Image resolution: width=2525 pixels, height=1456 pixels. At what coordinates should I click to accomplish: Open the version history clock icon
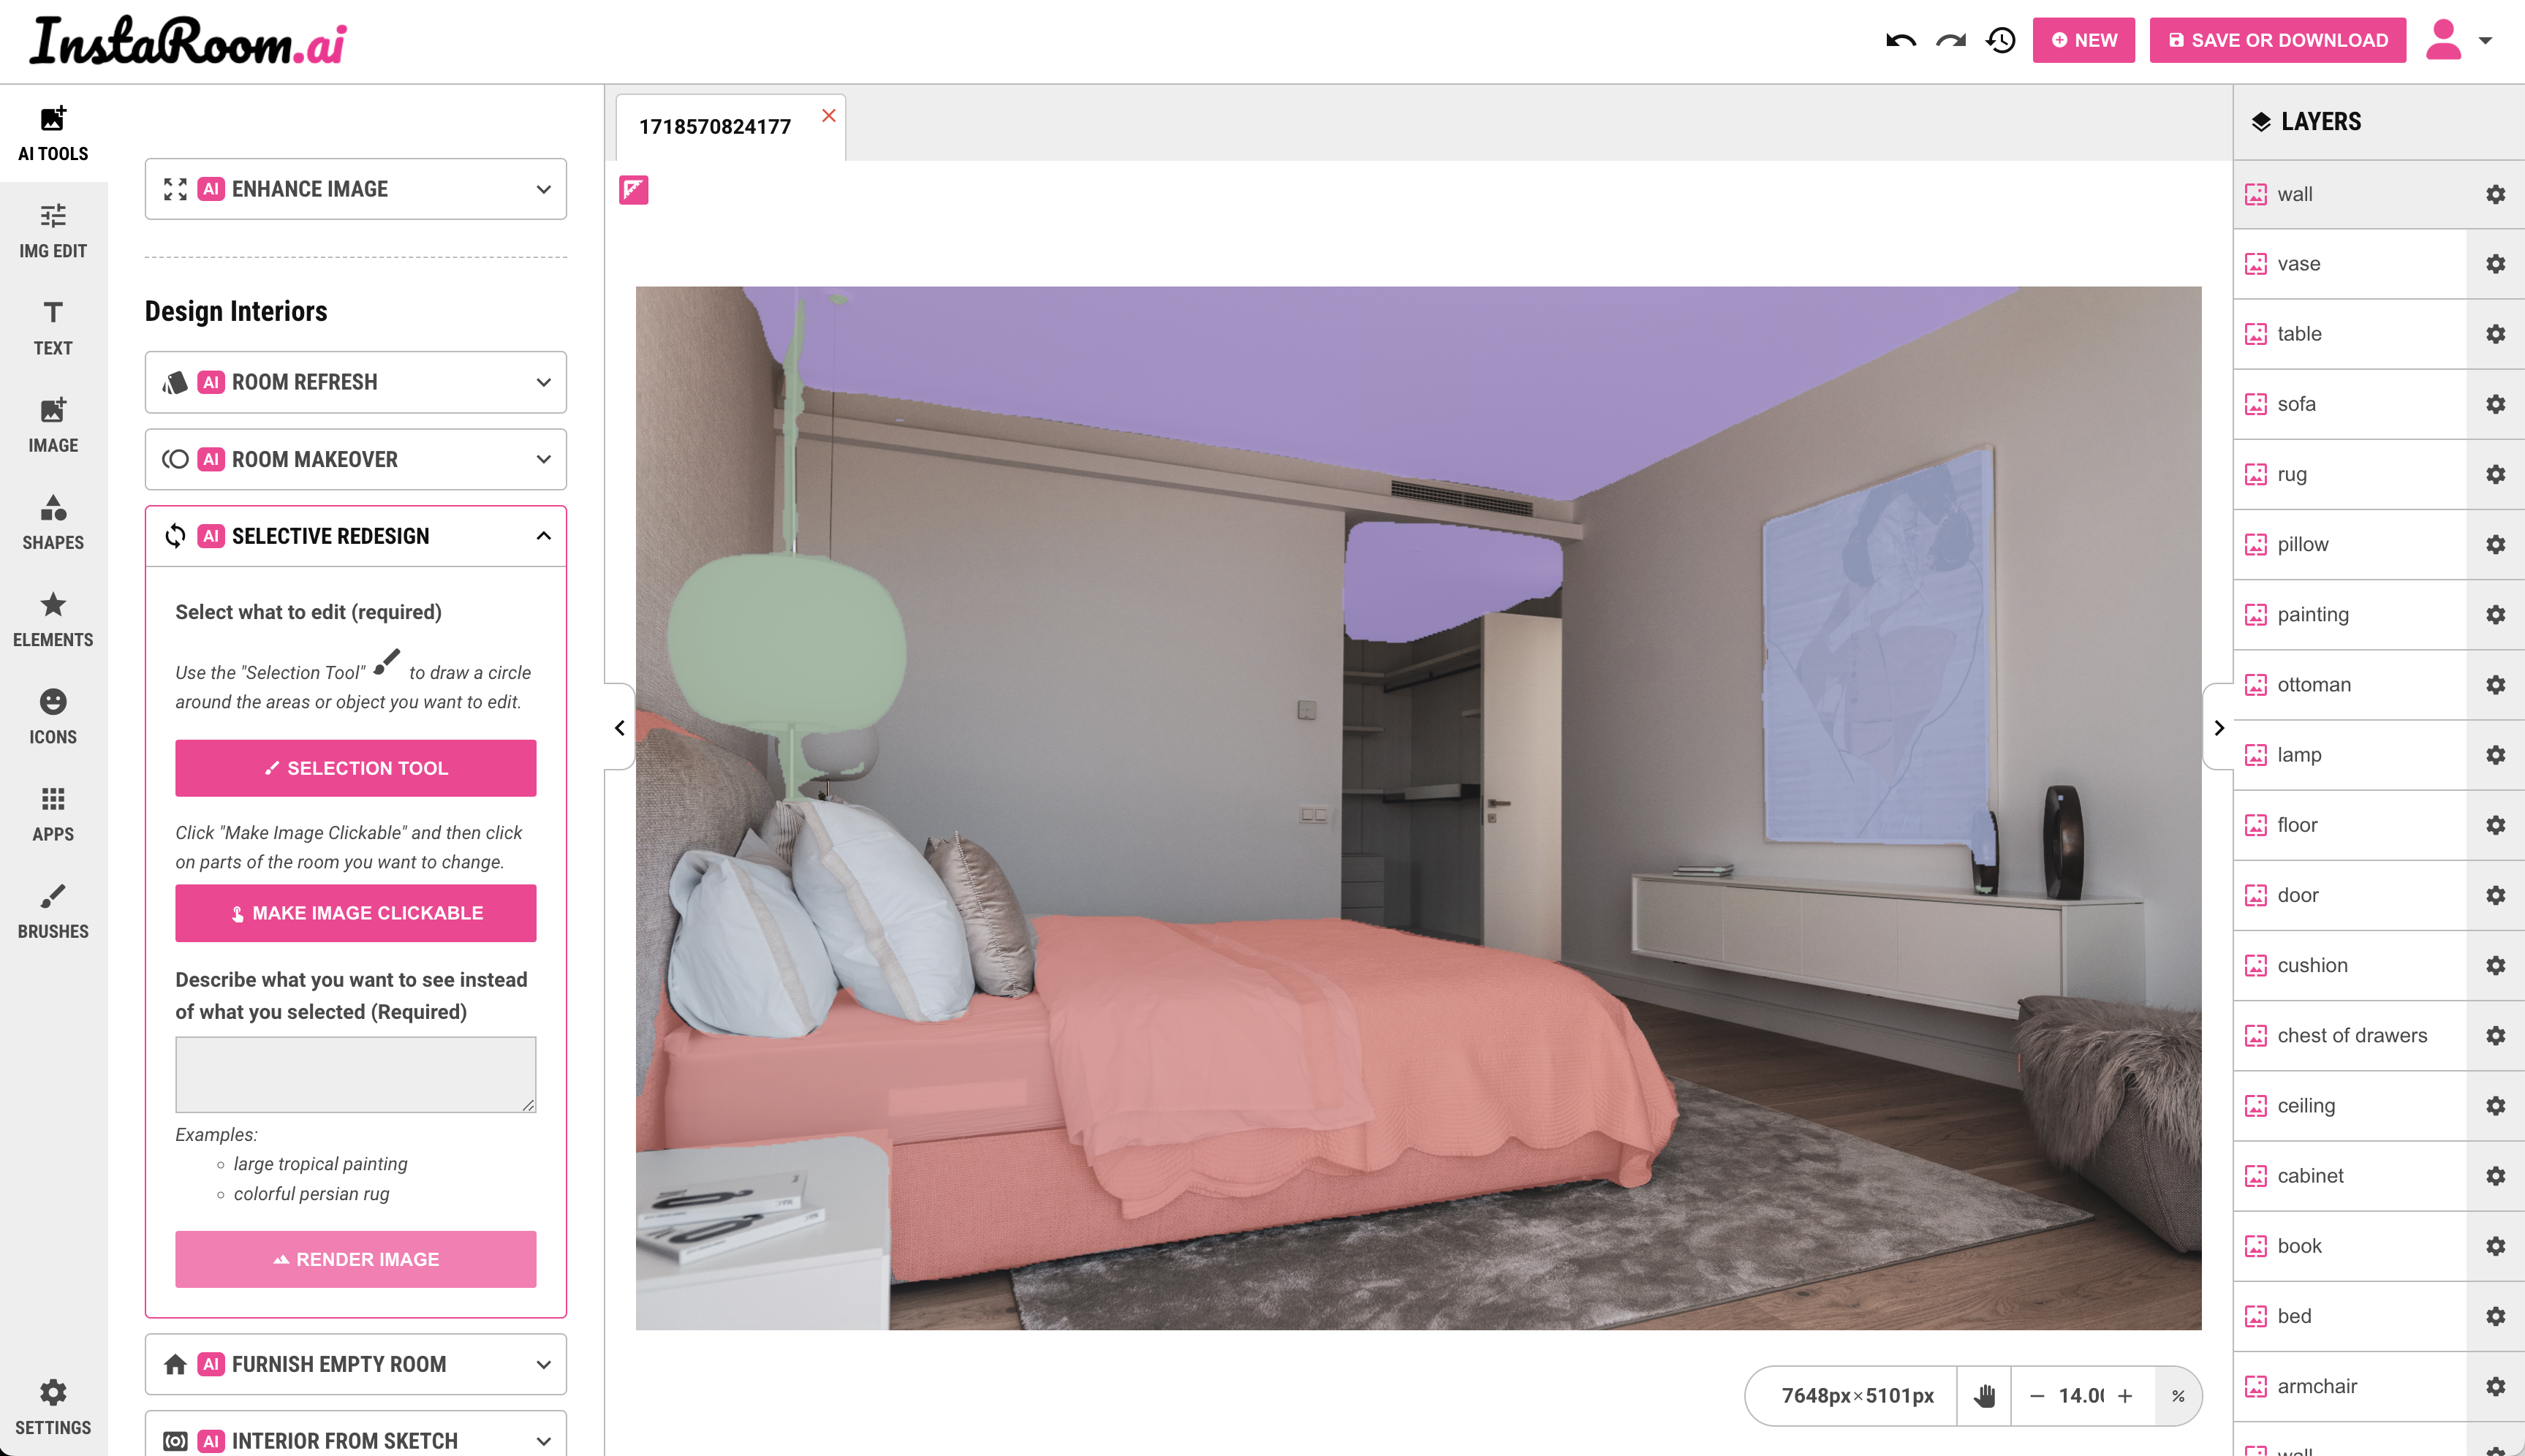click(x=2001, y=41)
